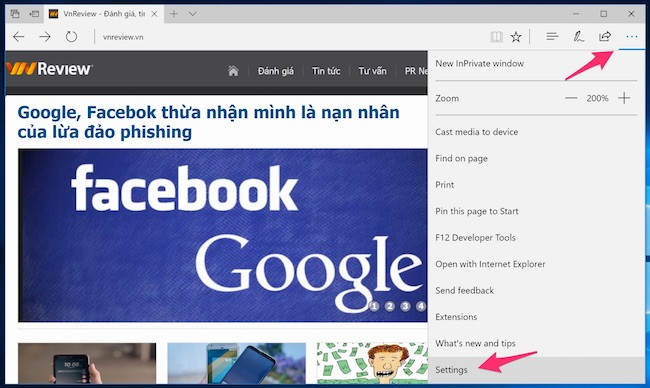Image resolution: width=650 pixels, height=388 pixels.
Task: Open the tabs-set-aside icon
Action: [15, 14]
